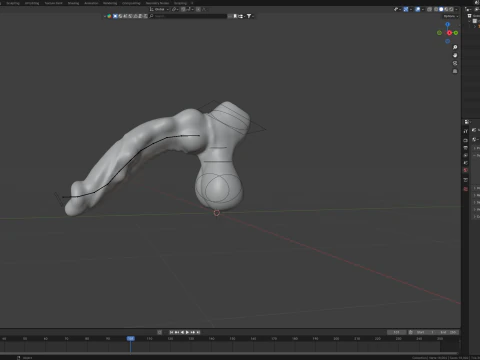The width and height of the screenshot is (480, 360).
Task: Click frame 140 on the timeline ruler
Action: 211,338
